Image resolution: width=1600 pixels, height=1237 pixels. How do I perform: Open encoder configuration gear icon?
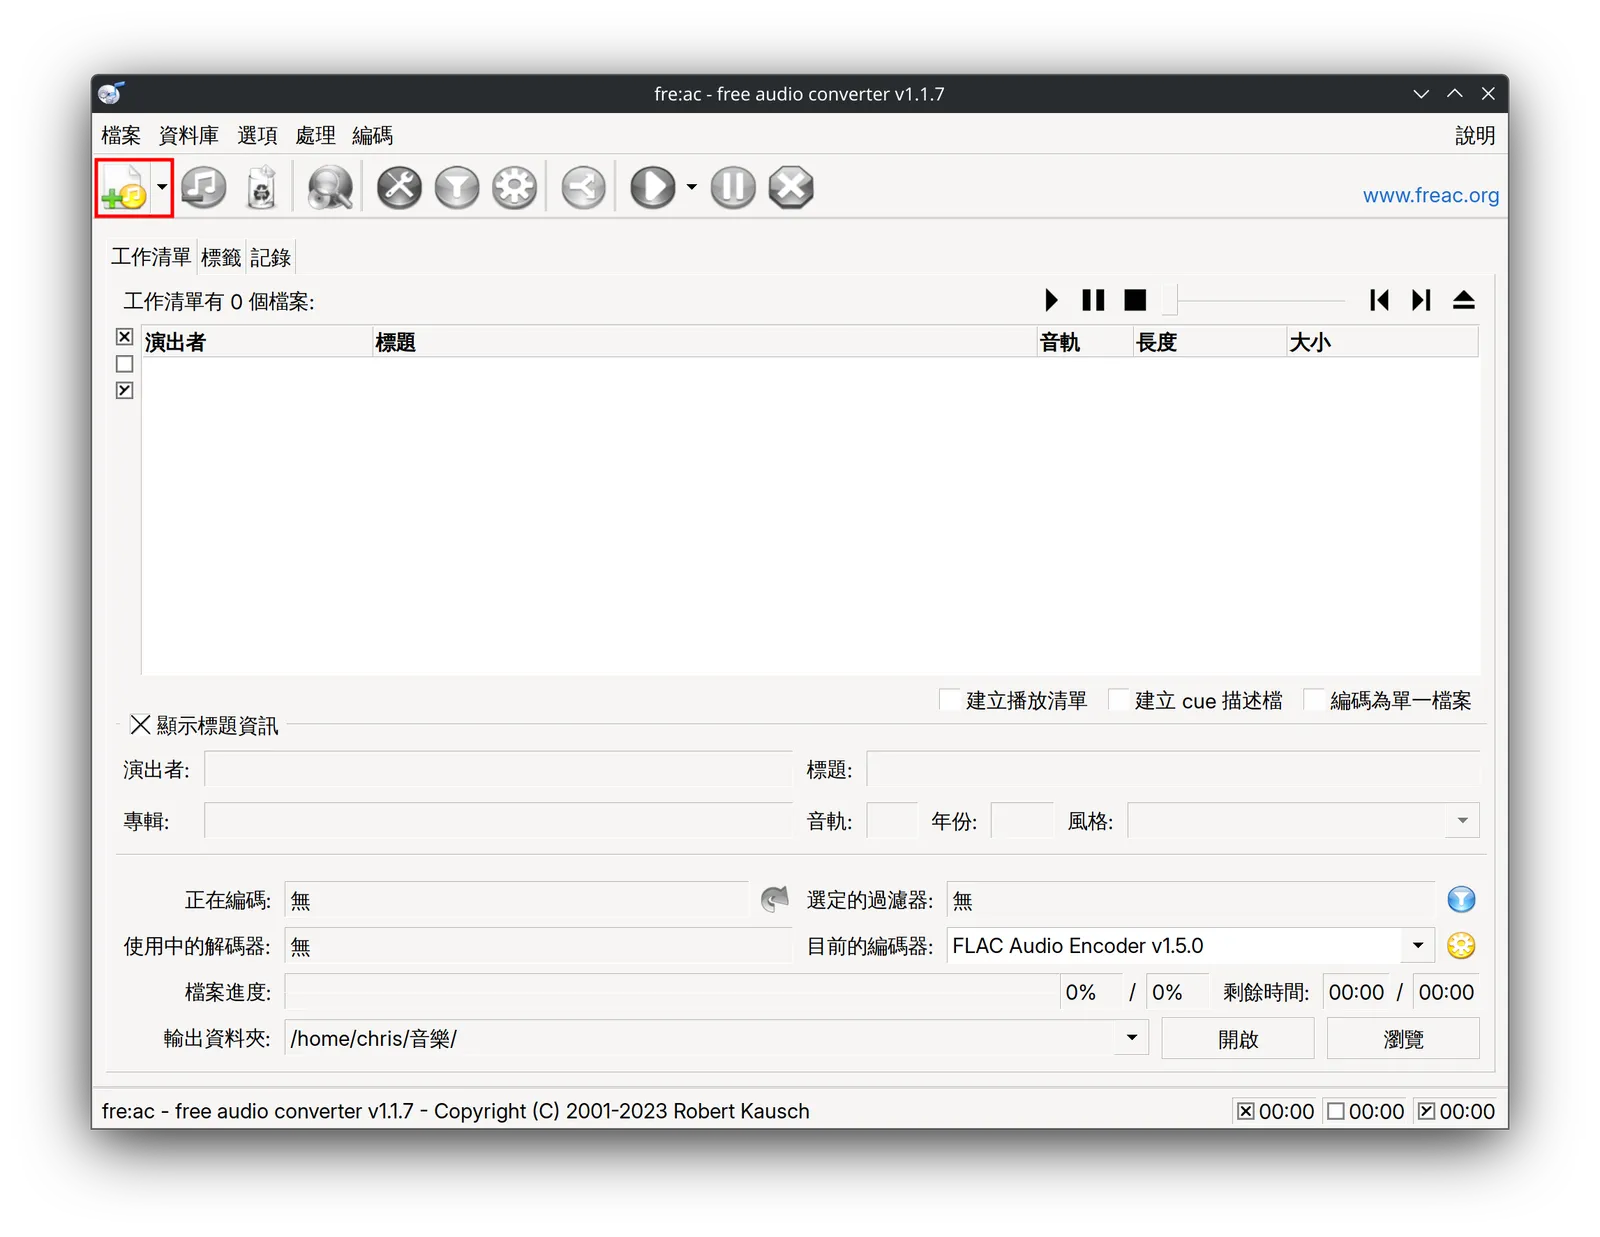(515, 188)
